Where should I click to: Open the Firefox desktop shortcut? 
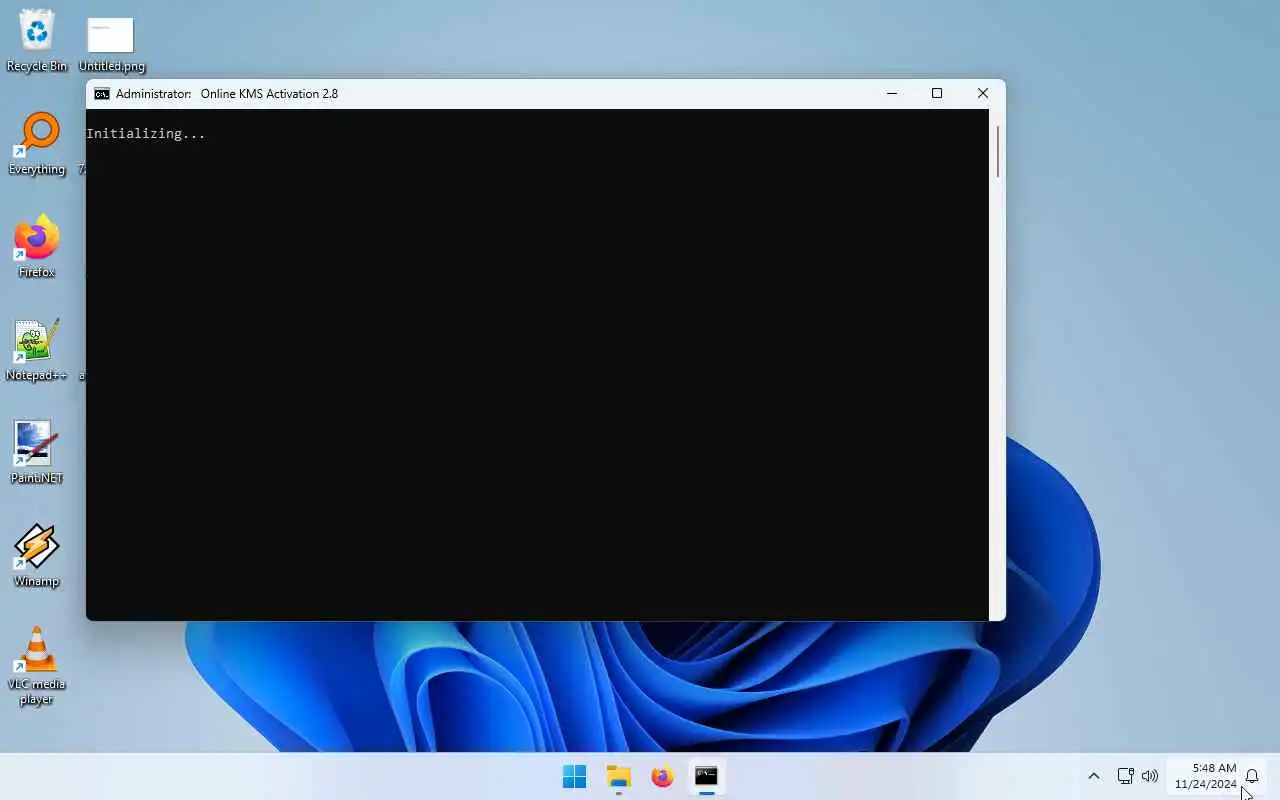coord(37,247)
